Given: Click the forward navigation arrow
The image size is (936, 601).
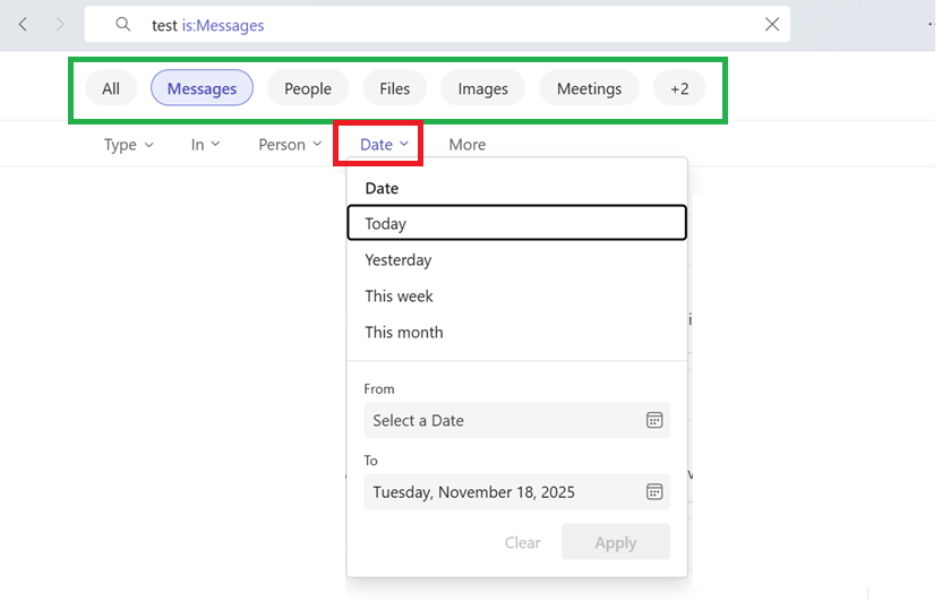Looking at the screenshot, I should [x=60, y=24].
